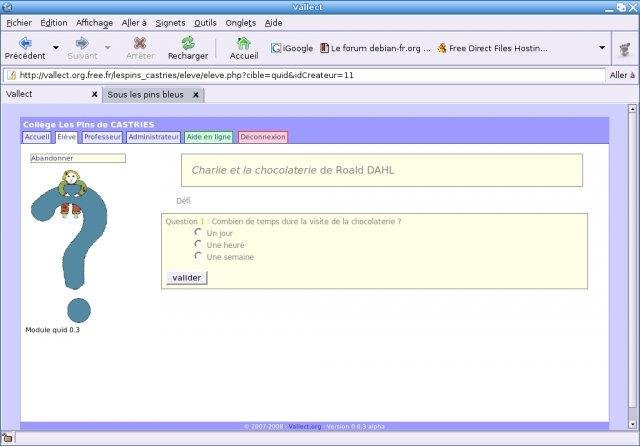Open the Aide menu
The image size is (640, 446).
[273, 23]
